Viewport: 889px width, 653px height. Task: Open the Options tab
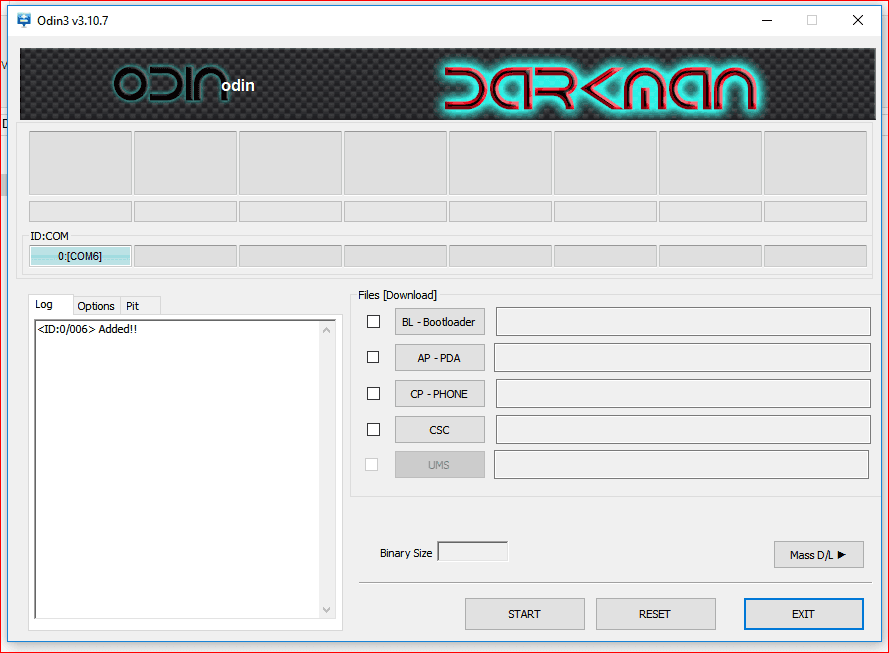click(96, 306)
